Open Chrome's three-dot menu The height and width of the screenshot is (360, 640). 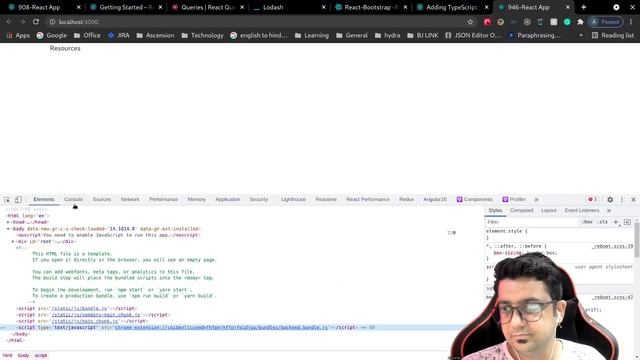(631, 22)
